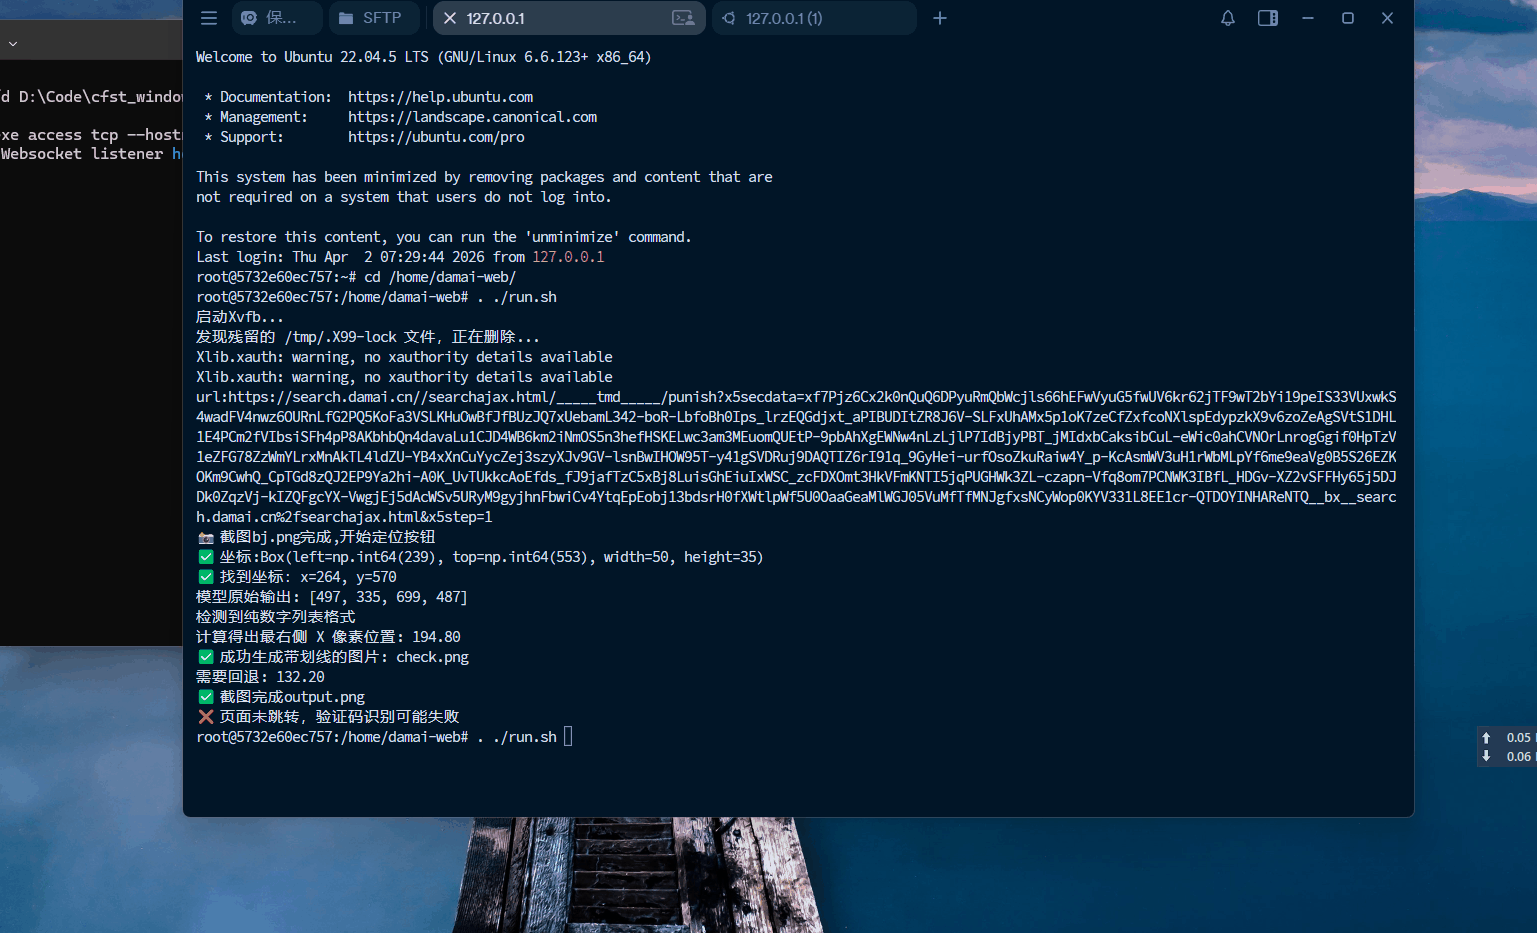Viewport: 1537px width, 933px height.
Task: Open the notifications bell
Action: coord(1228,18)
